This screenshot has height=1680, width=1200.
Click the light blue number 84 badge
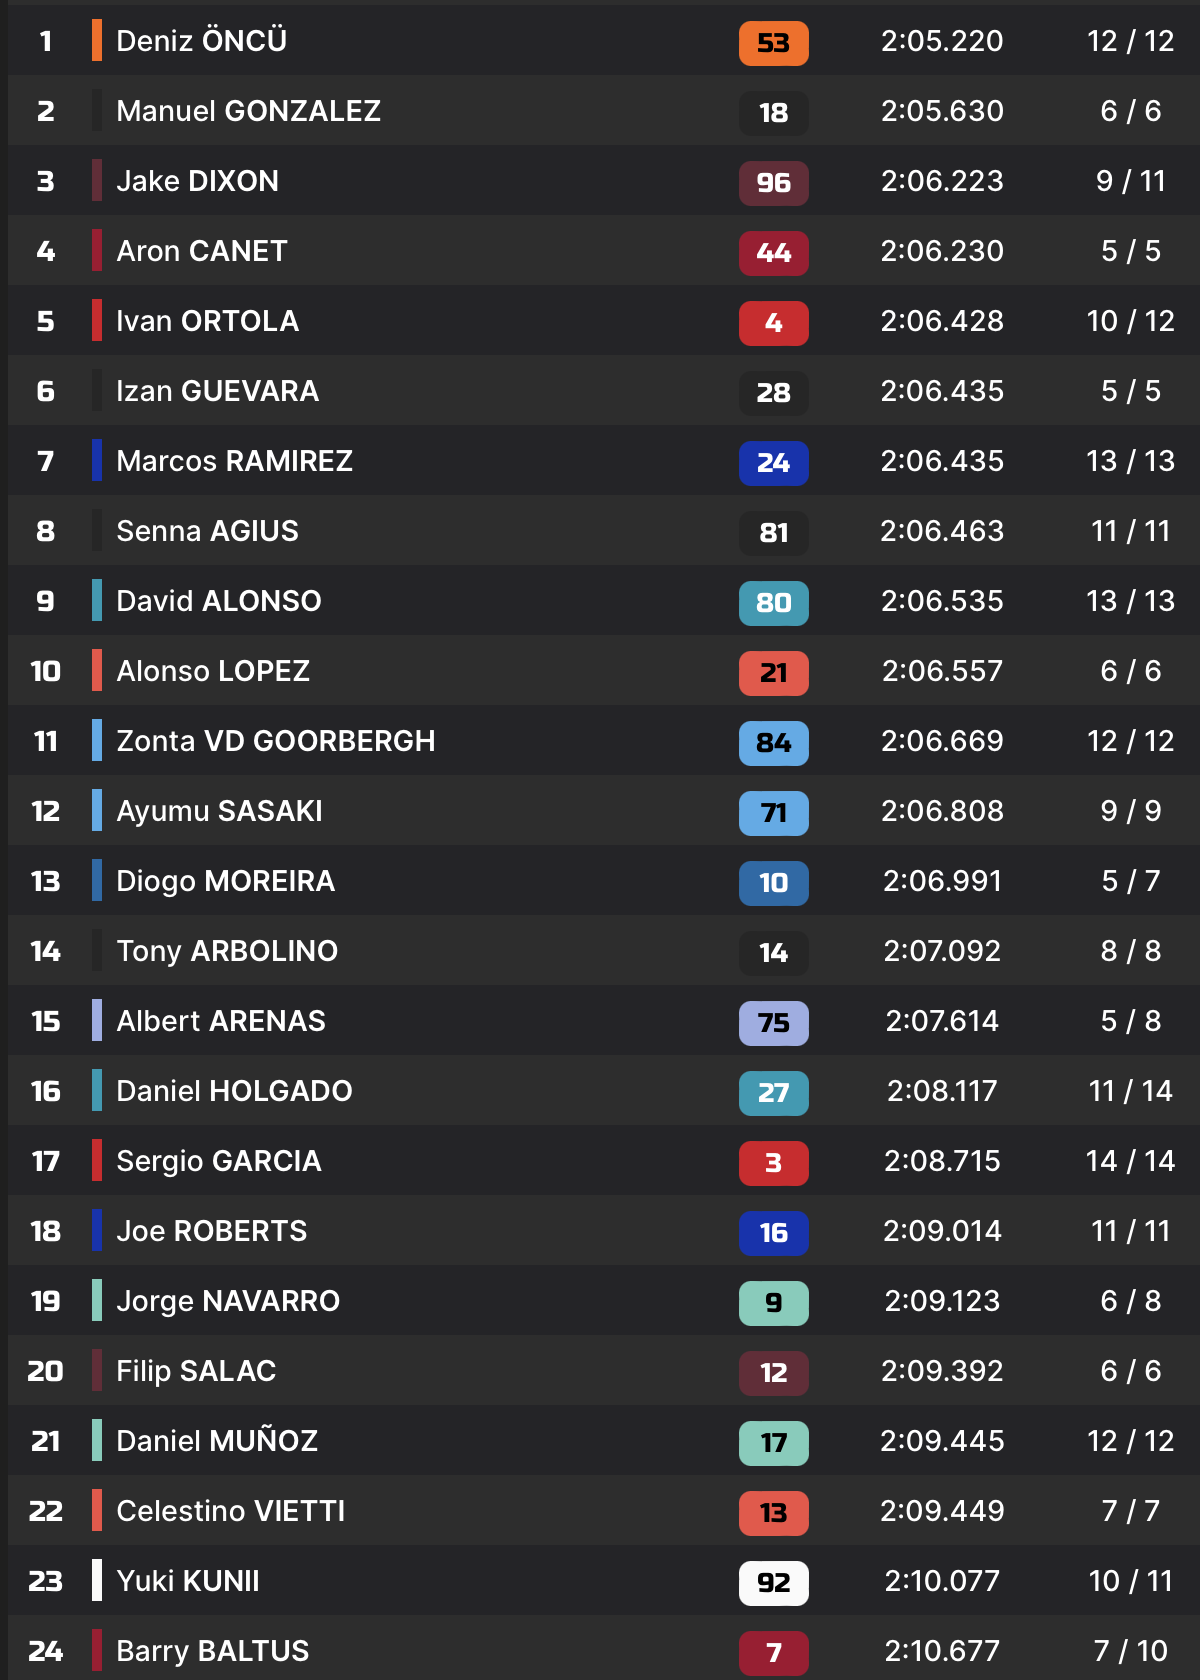point(773,743)
